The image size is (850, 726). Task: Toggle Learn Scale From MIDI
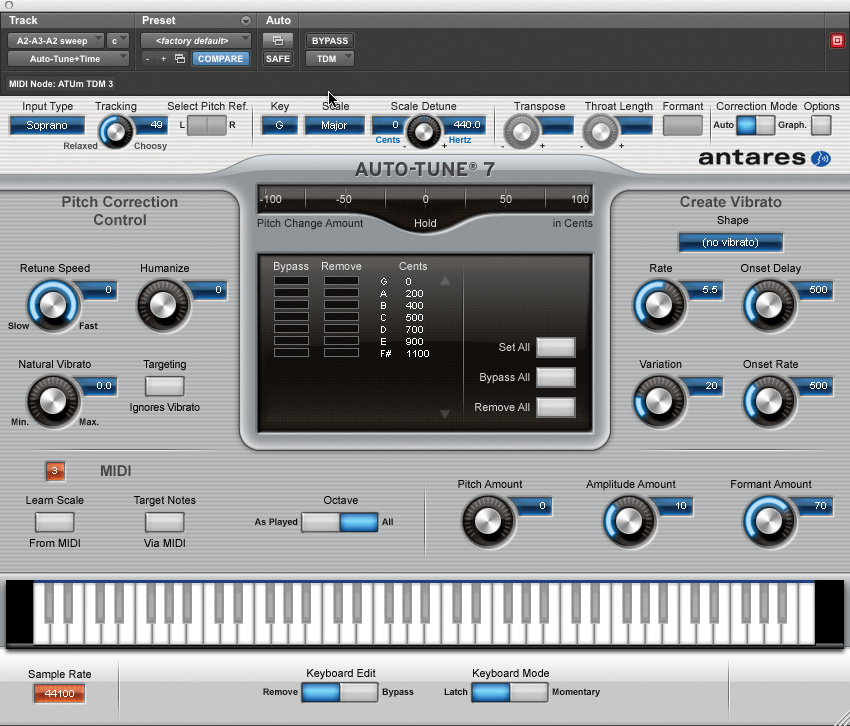point(55,522)
